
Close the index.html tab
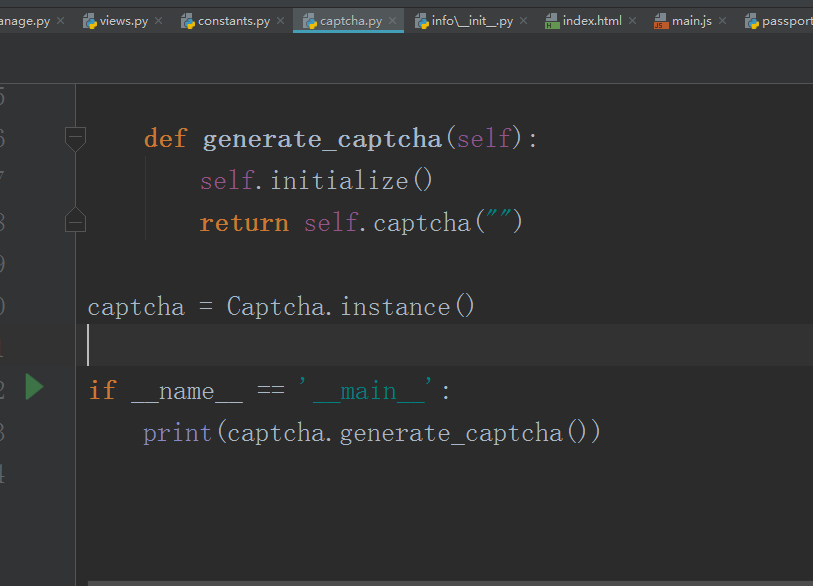[x=632, y=20]
